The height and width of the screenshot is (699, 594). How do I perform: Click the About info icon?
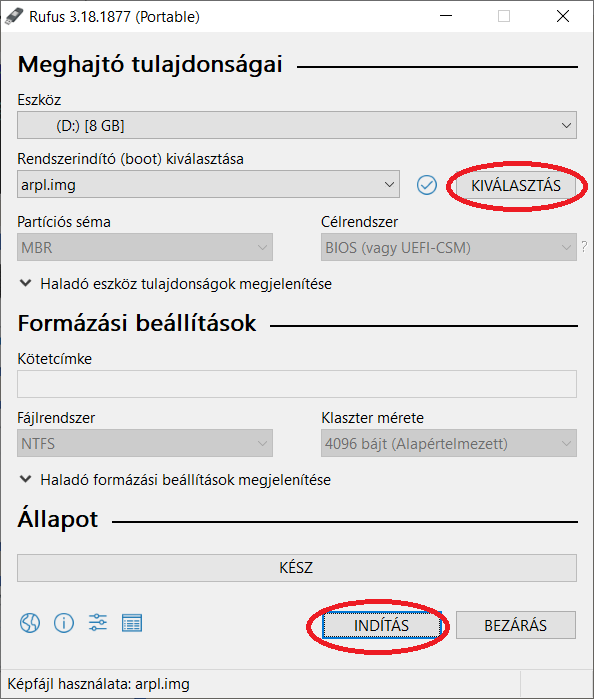pos(64,623)
